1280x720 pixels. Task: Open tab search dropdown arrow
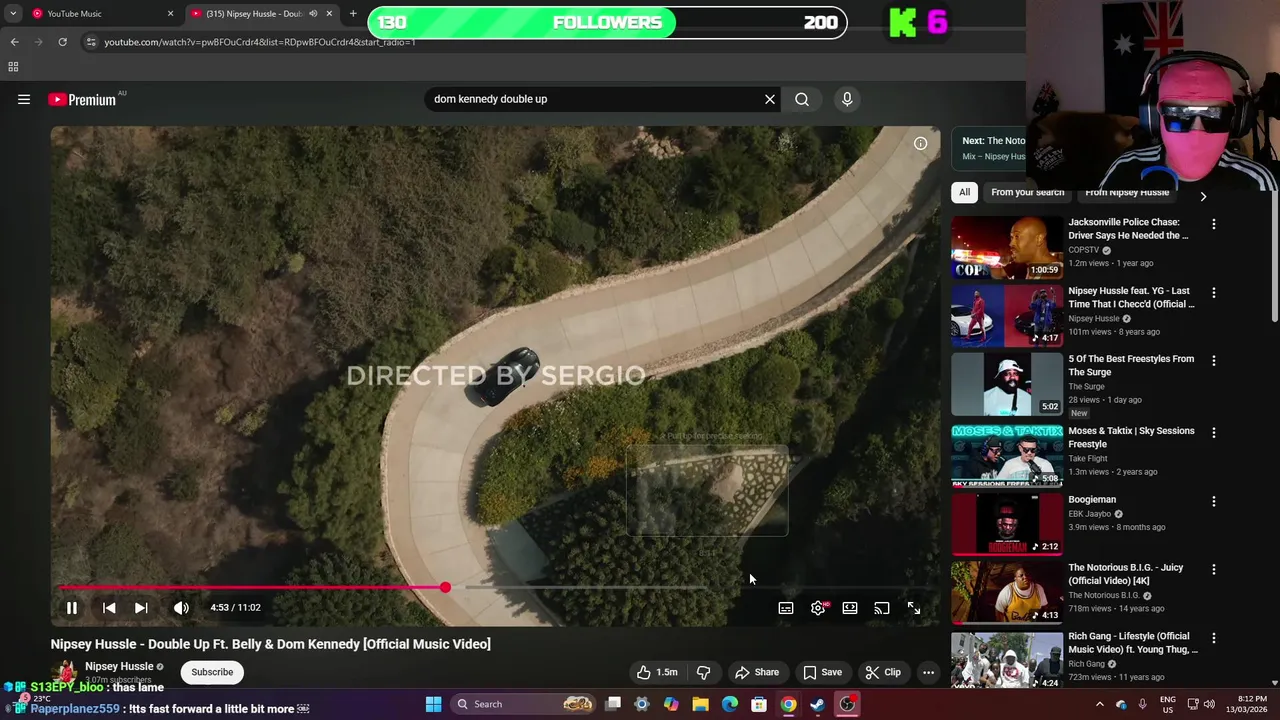tap(13, 14)
